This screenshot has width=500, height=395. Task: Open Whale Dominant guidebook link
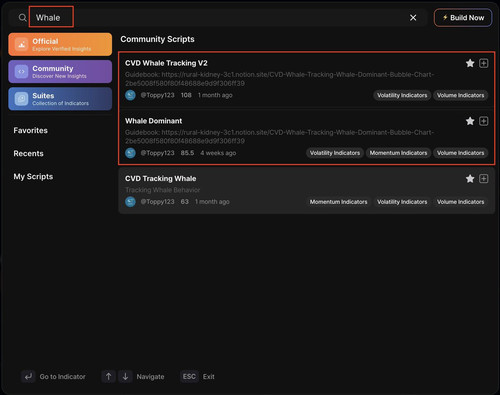(279, 137)
